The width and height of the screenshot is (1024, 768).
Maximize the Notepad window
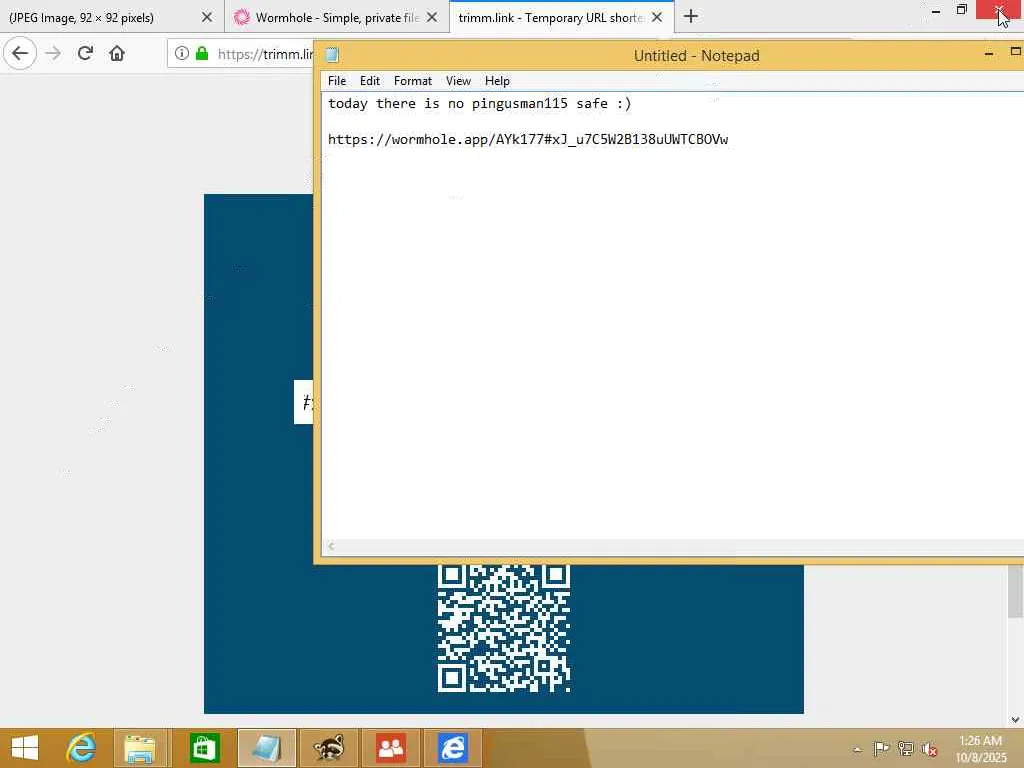(1016, 52)
